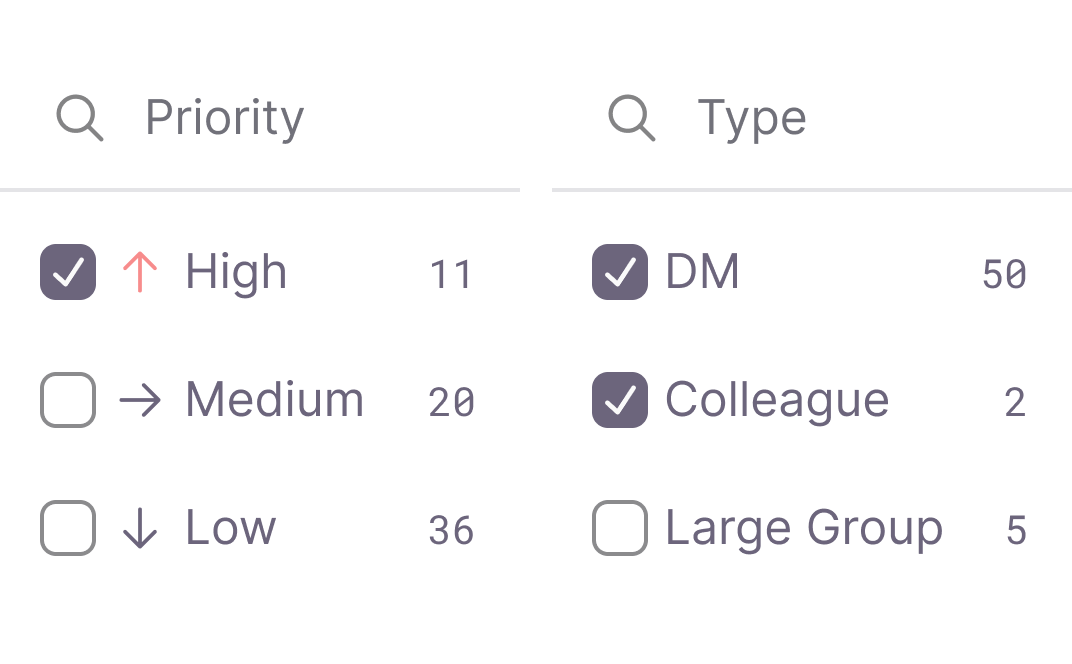Click the Low count number 36

(x=451, y=530)
